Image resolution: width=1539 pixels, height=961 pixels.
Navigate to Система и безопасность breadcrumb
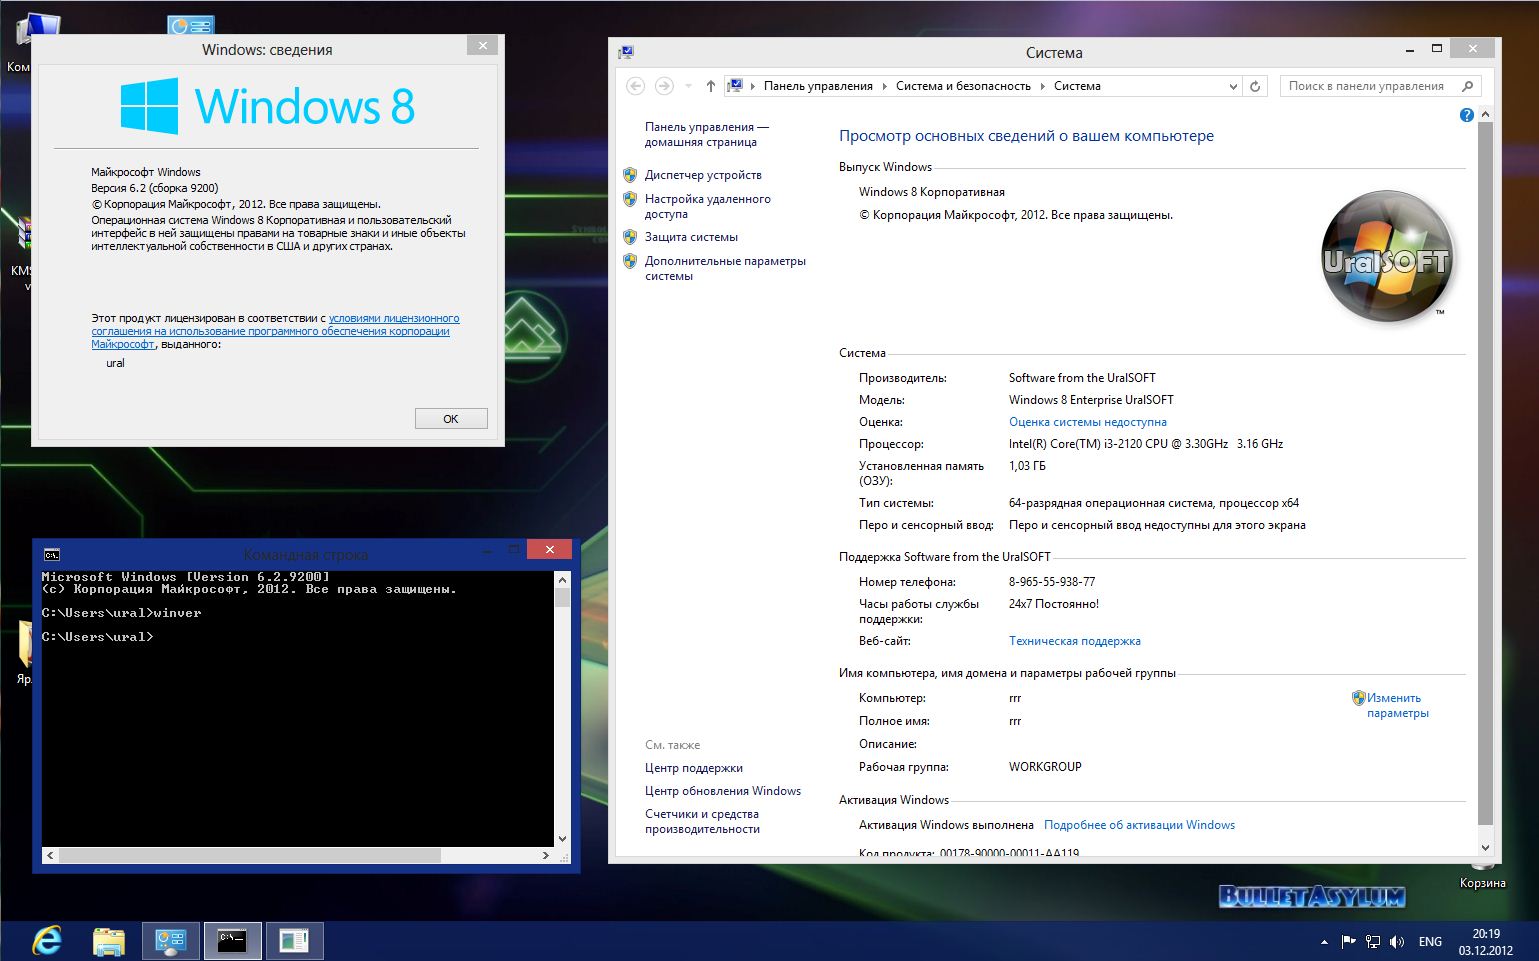point(963,86)
